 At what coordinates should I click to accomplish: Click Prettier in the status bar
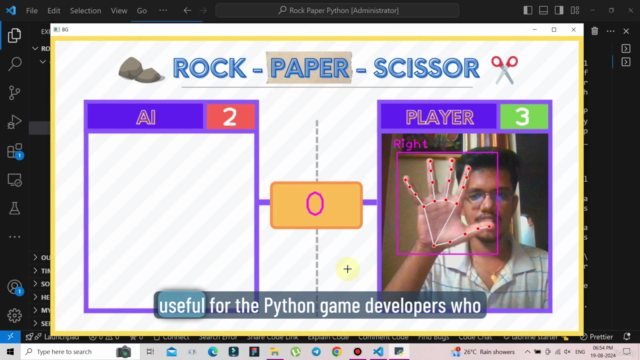(x=597, y=337)
